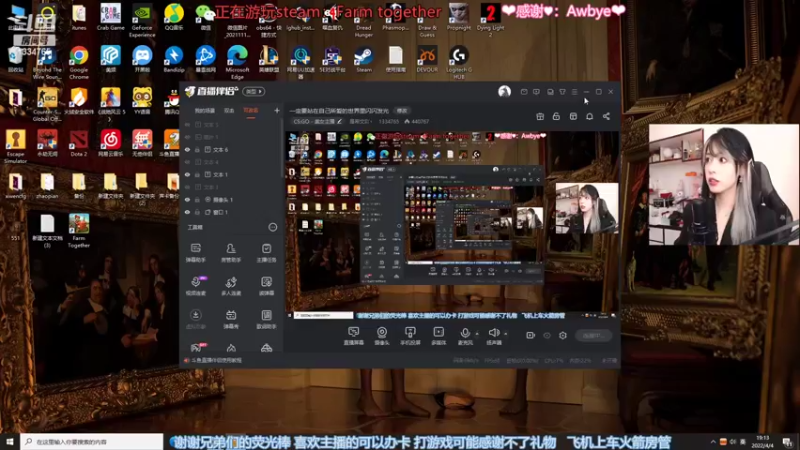Click the Windows taskbar search box
This screenshot has height=450, width=800.
[92, 441]
